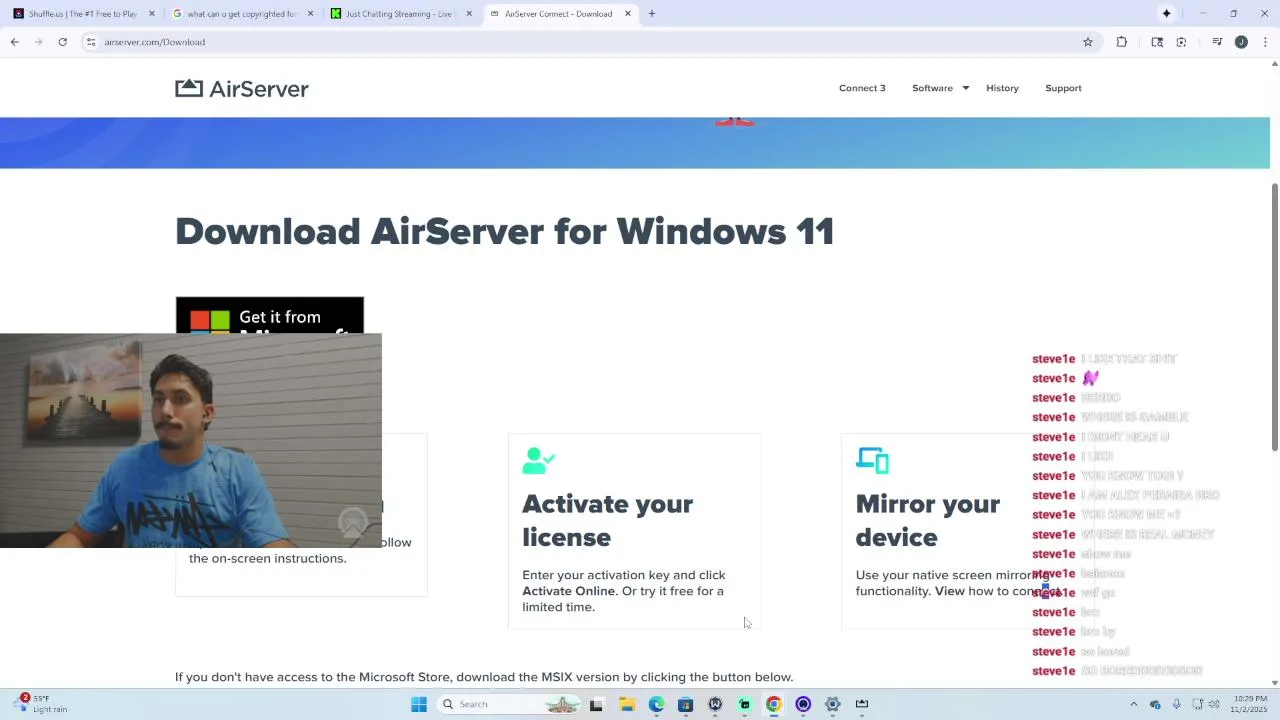Open File Explorer from taskbar
This screenshot has width=1280, height=720.
coord(627,704)
